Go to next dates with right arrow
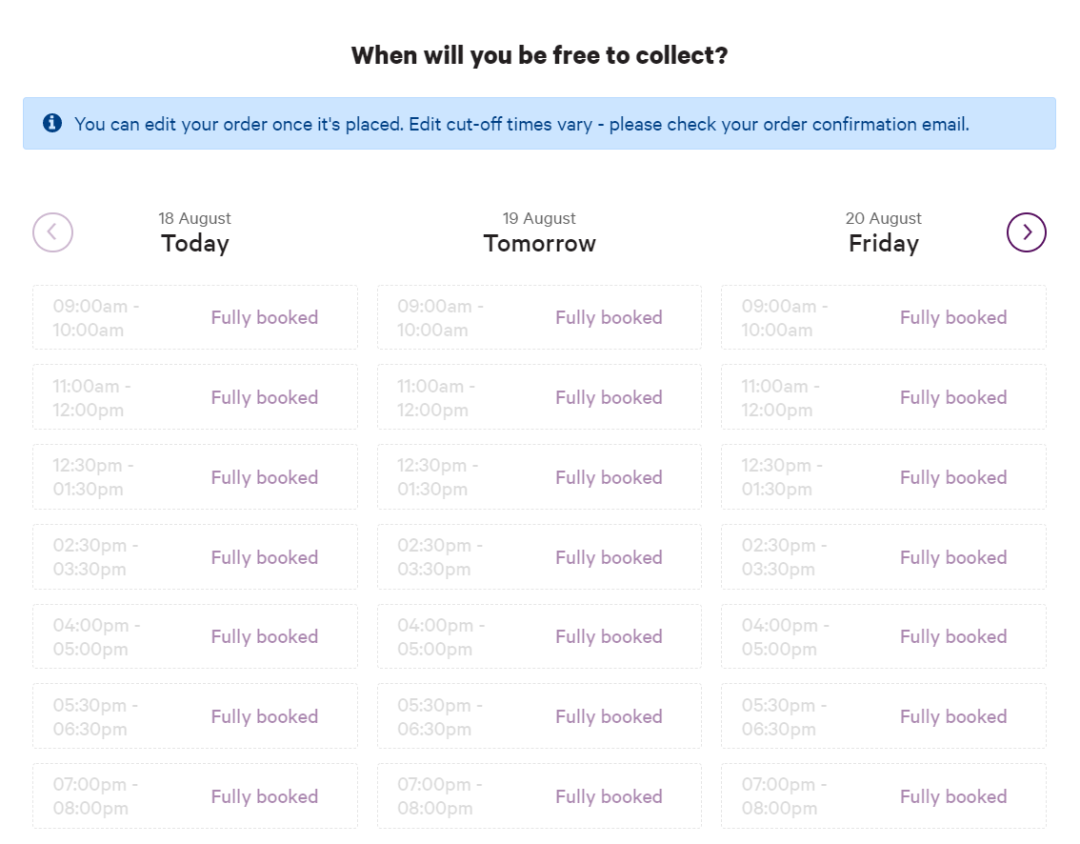Image resolution: width=1080 pixels, height=844 pixels. pyautogui.click(x=1026, y=232)
